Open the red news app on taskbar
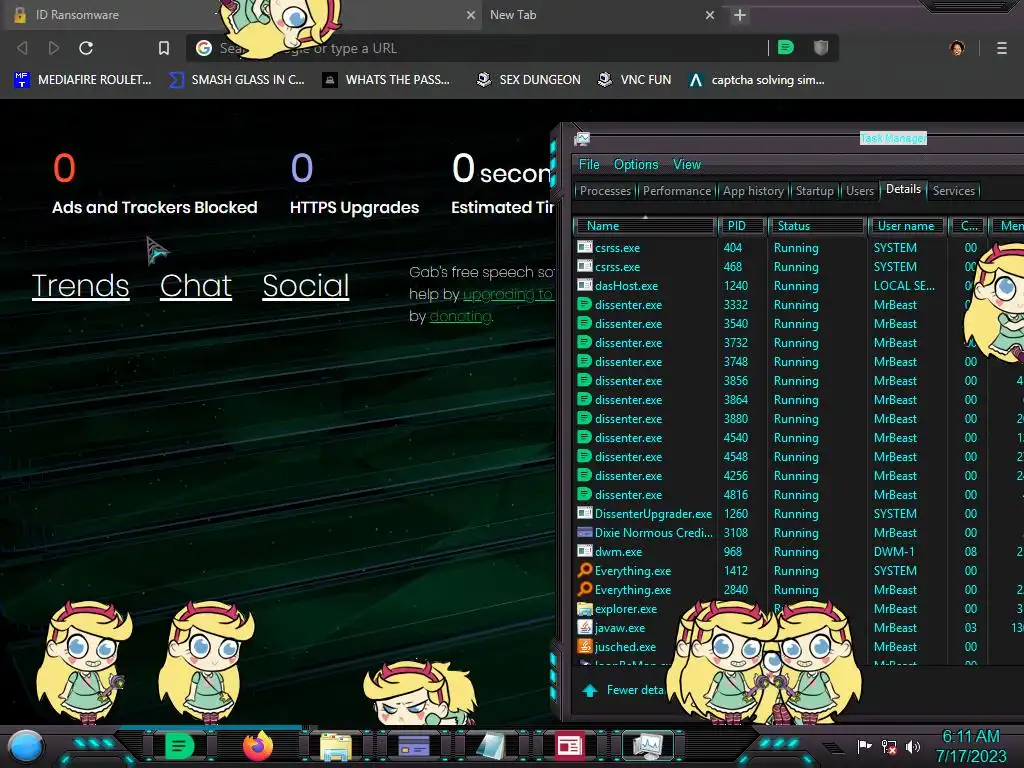This screenshot has width=1024, height=768. click(569, 746)
